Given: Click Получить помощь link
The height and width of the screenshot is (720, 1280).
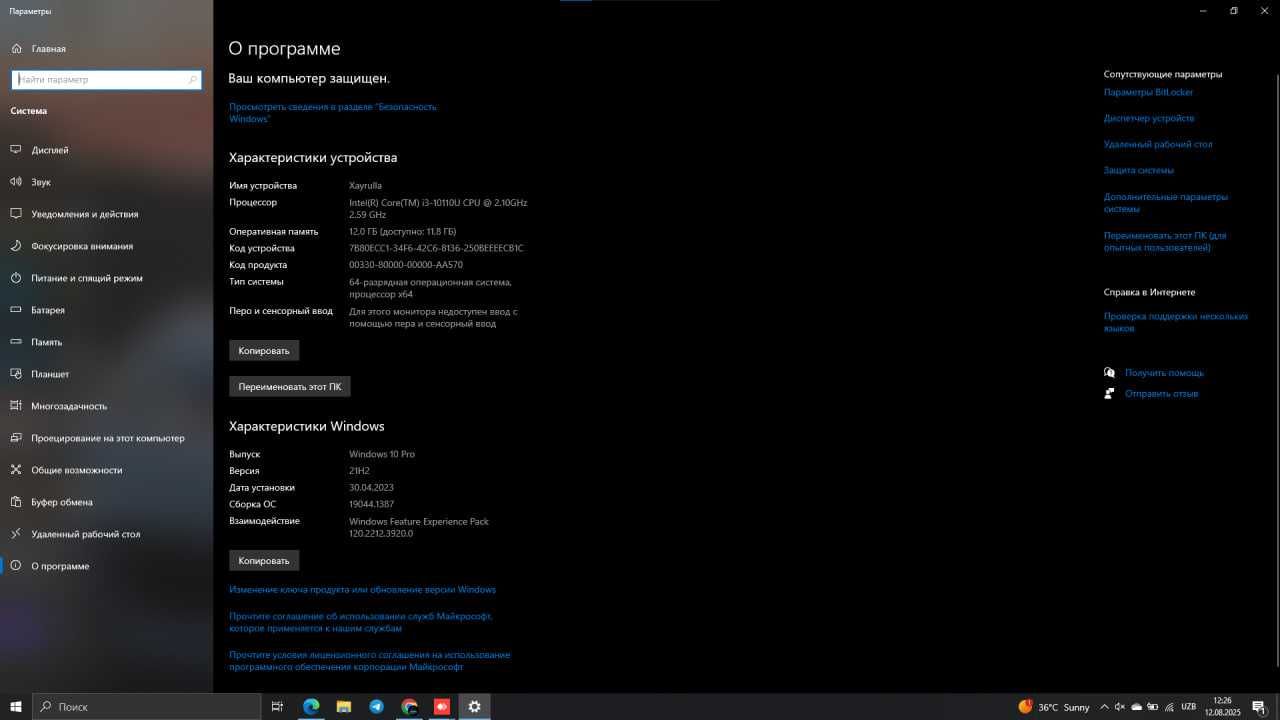Looking at the screenshot, I should coord(1164,373).
